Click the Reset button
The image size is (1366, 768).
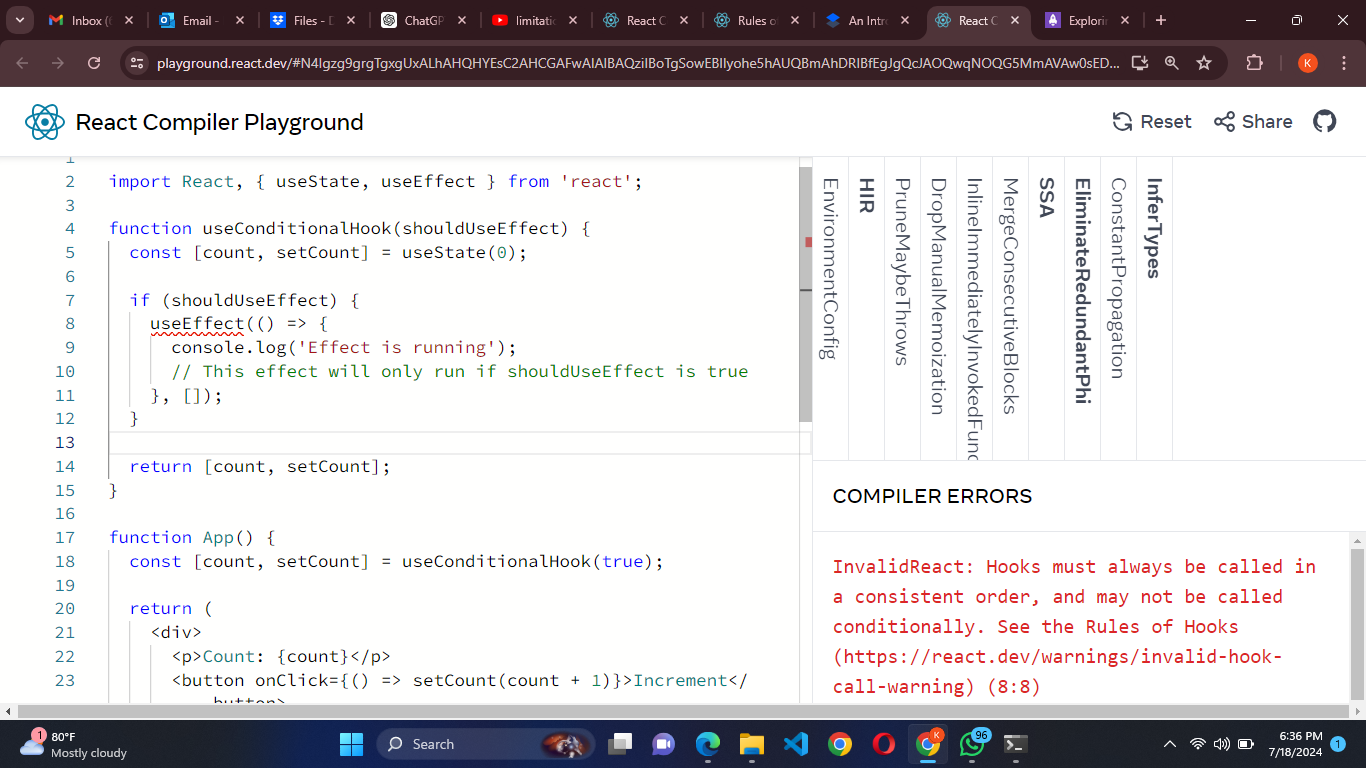(x=1152, y=122)
